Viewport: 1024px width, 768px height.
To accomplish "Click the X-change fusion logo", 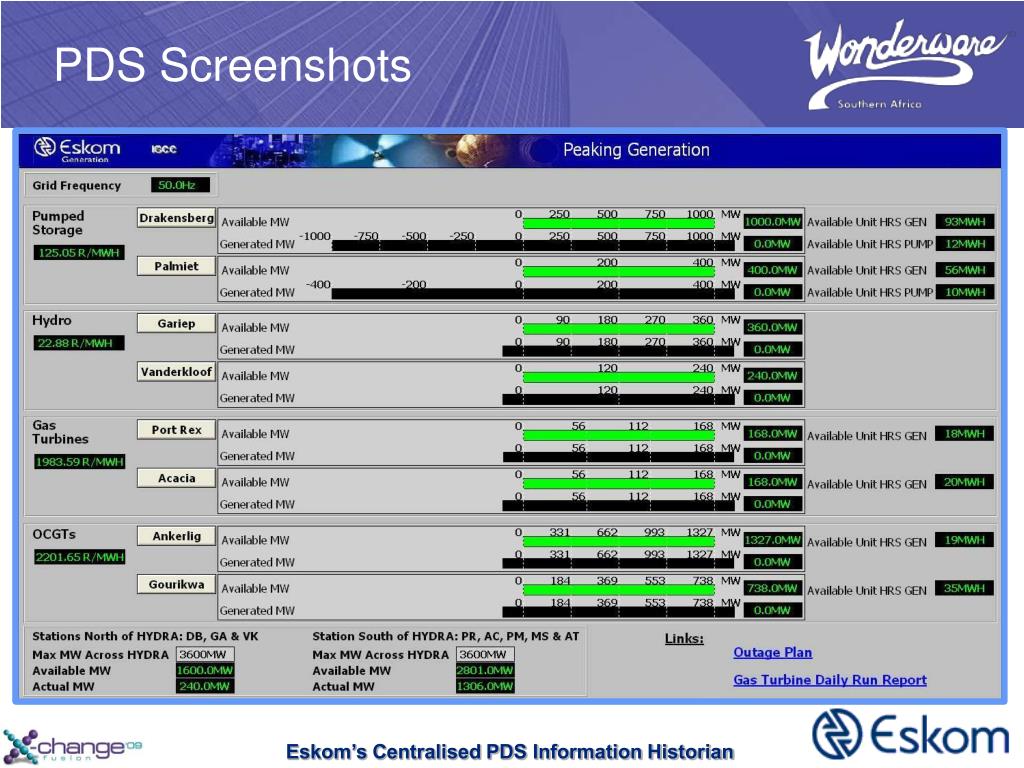I will [72, 746].
